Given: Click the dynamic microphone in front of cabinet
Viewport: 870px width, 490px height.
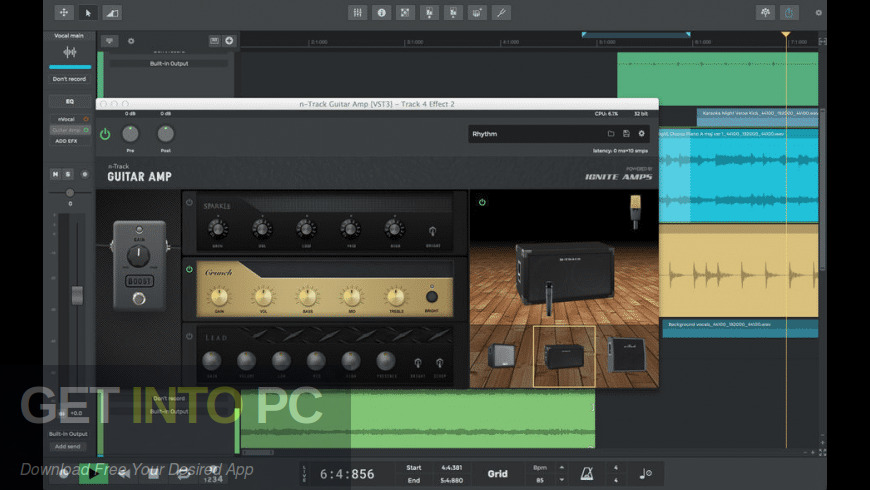Looking at the screenshot, I should coord(549,299).
